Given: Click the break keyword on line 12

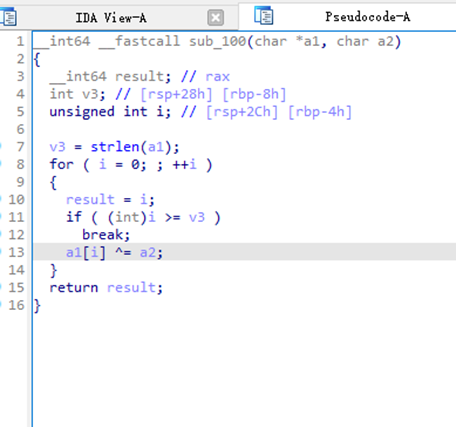Looking at the screenshot, I should (x=103, y=235).
